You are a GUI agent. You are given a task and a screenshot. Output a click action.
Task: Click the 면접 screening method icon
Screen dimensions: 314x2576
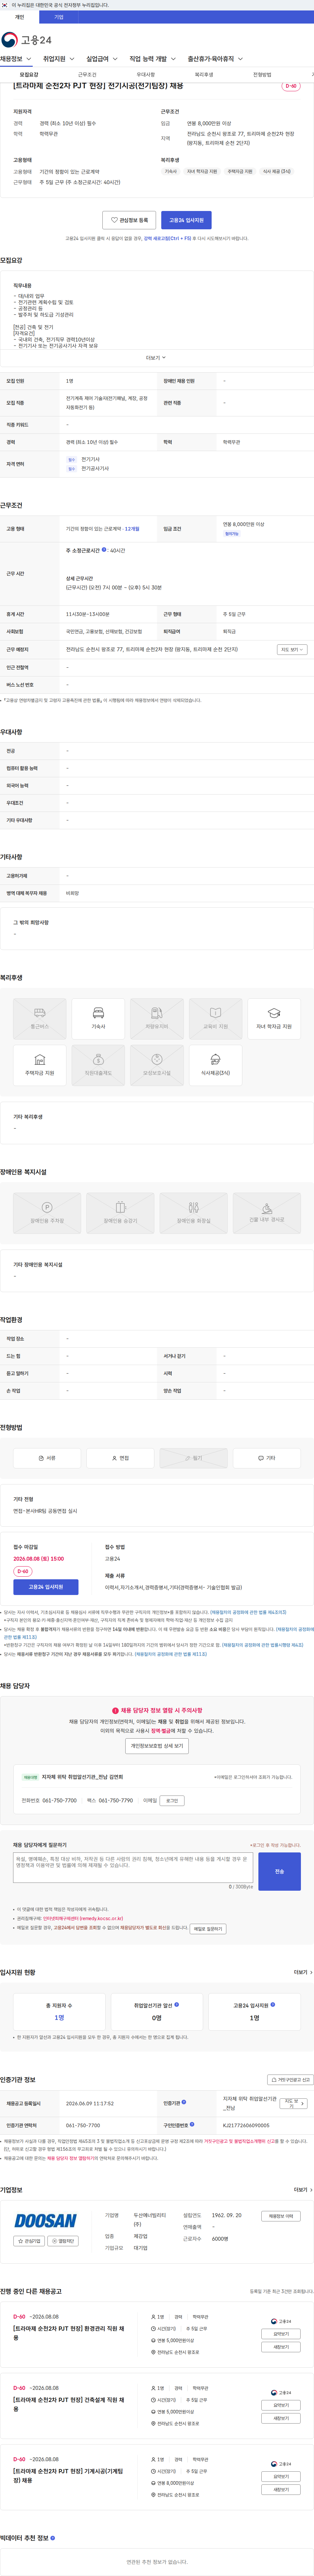click(120, 1458)
